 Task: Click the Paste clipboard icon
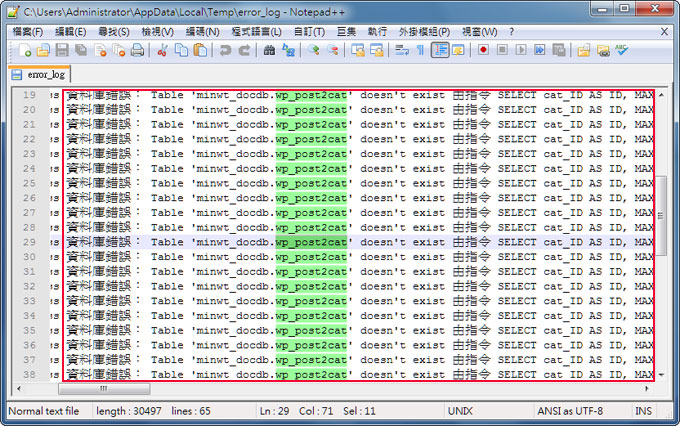(x=200, y=50)
